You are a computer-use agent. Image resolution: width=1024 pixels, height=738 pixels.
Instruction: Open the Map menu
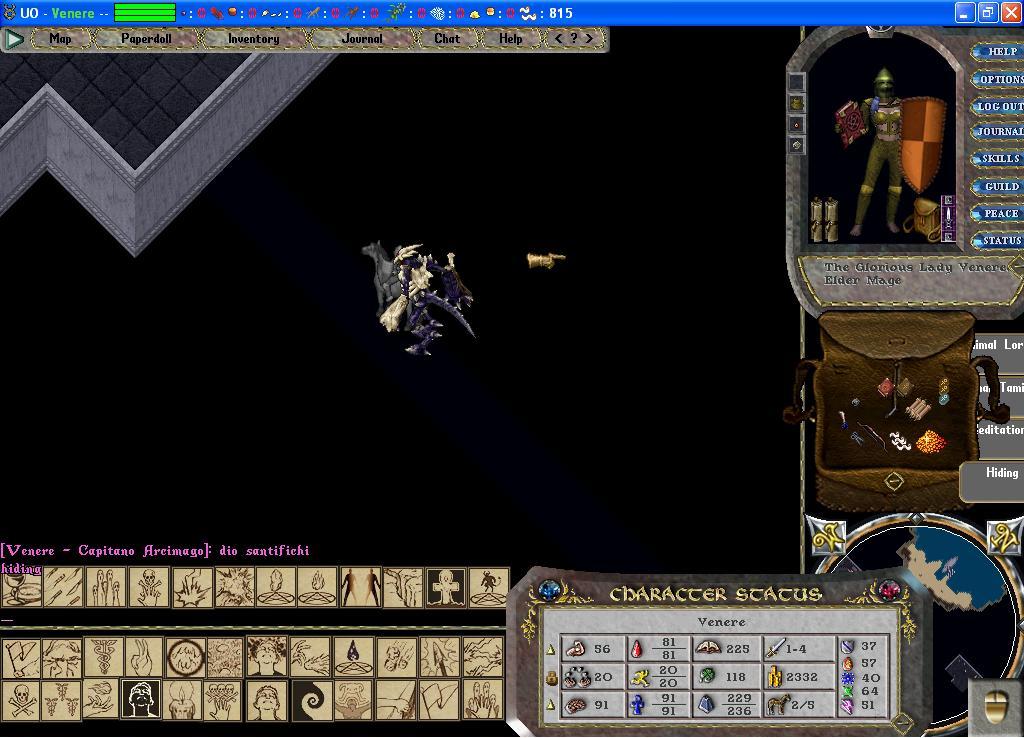pyautogui.click(x=60, y=39)
